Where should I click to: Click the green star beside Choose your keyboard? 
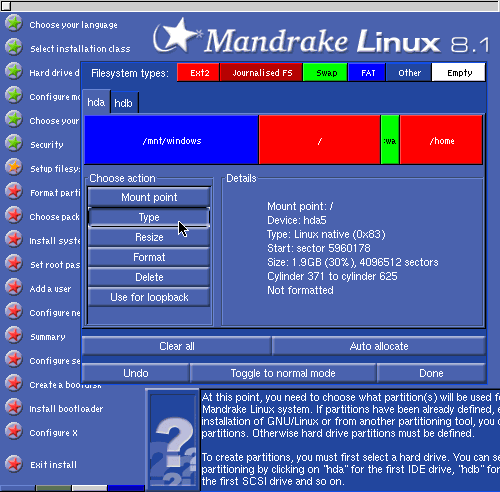click(14, 119)
